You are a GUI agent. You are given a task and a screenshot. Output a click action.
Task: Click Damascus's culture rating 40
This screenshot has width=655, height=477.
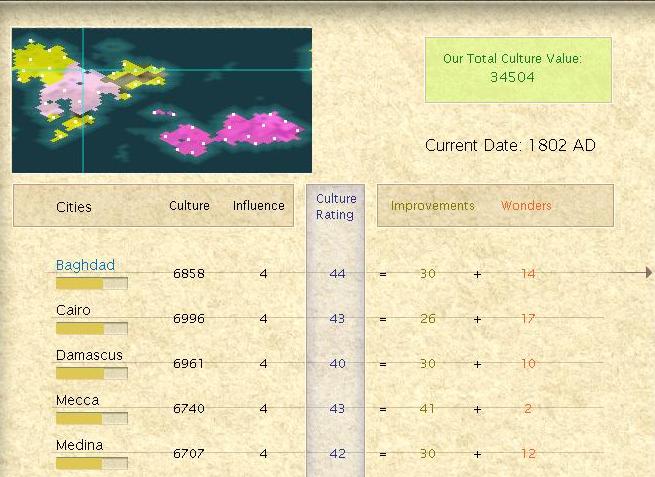click(x=337, y=363)
